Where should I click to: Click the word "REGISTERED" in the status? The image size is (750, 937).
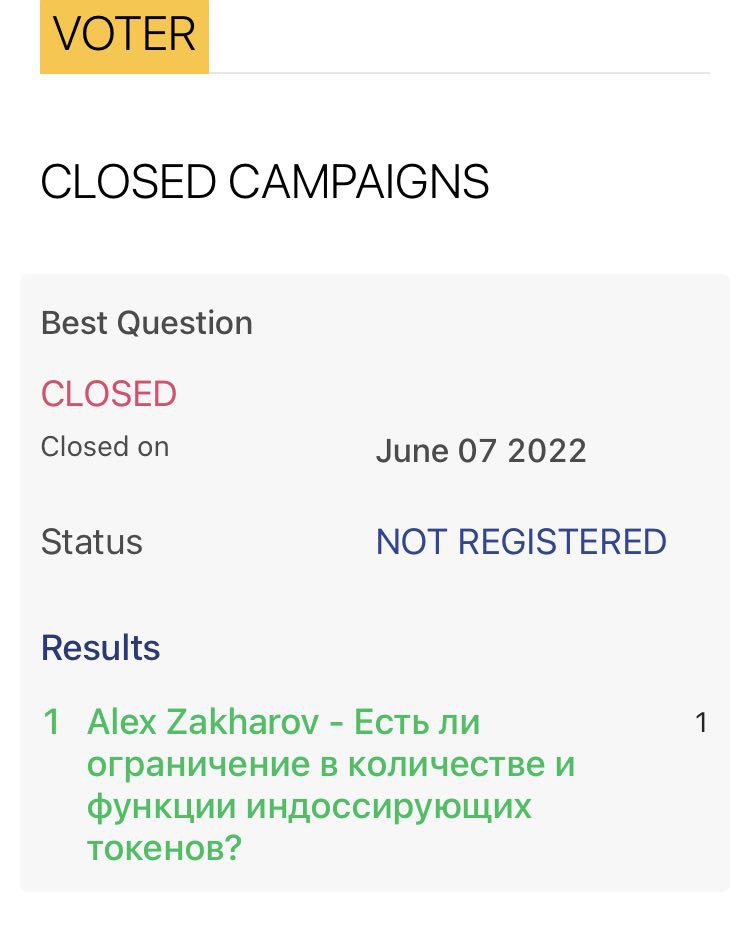(563, 542)
